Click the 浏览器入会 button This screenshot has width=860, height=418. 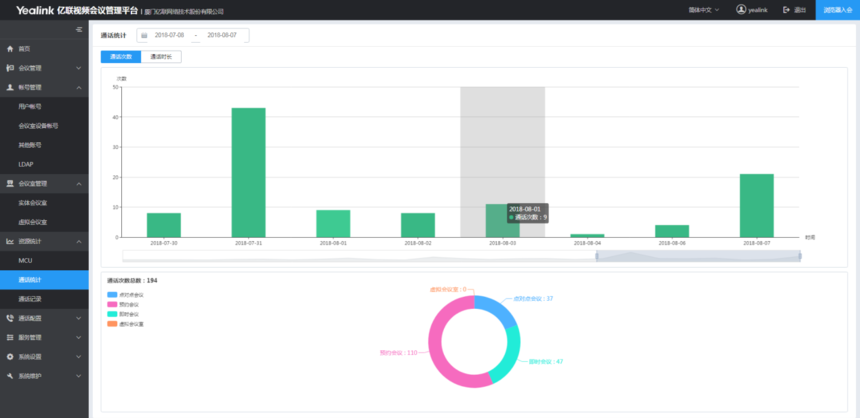click(837, 10)
